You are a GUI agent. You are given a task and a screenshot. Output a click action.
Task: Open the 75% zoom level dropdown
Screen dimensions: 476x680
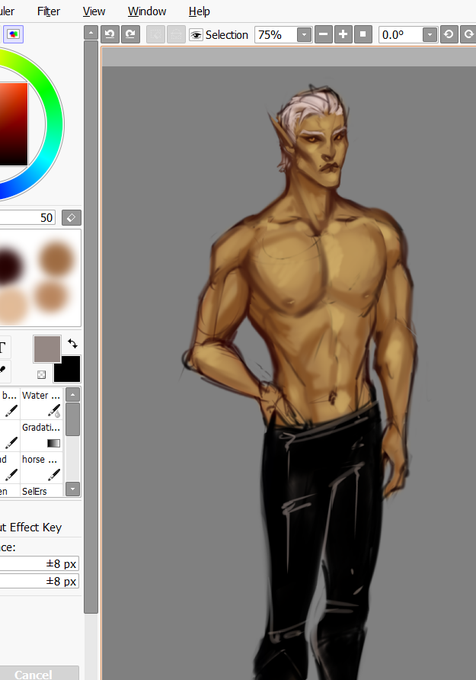pos(304,35)
